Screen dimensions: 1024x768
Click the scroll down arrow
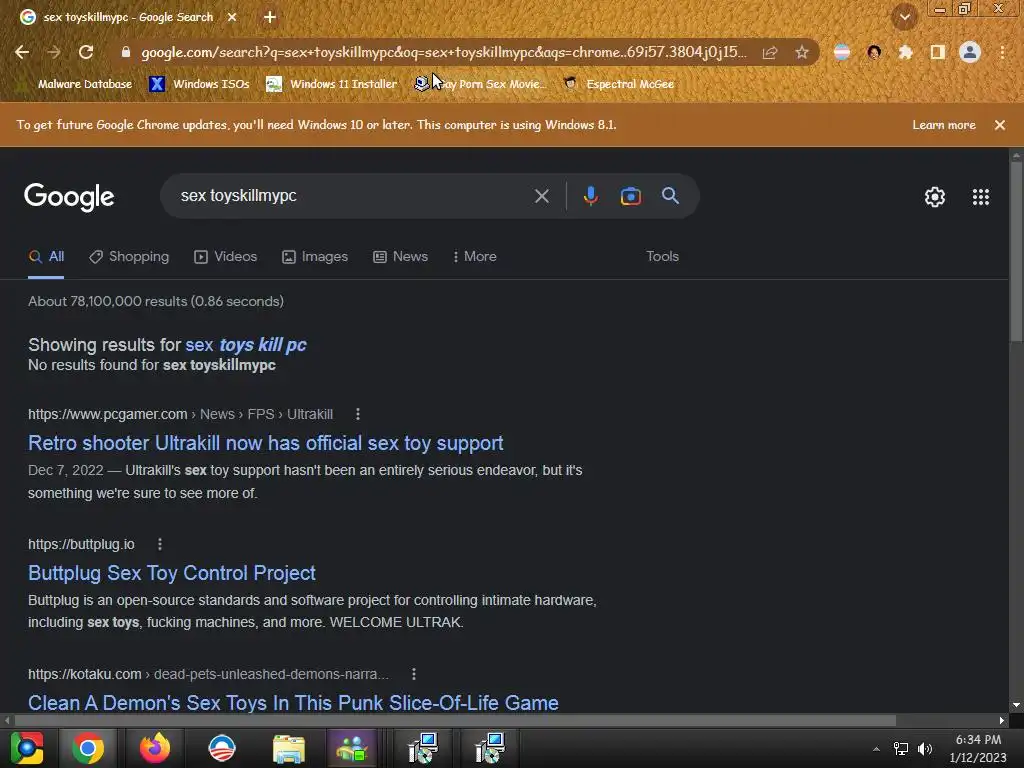click(x=1016, y=705)
